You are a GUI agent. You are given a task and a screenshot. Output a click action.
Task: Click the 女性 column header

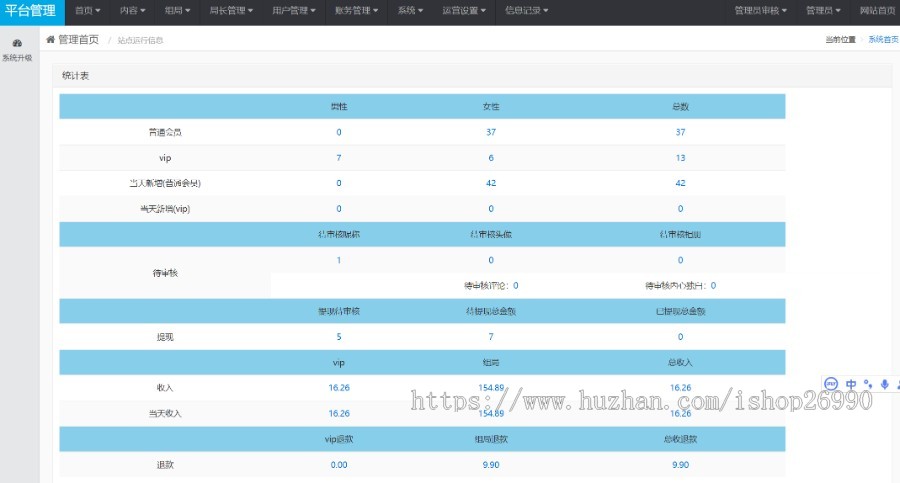(491, 106)
